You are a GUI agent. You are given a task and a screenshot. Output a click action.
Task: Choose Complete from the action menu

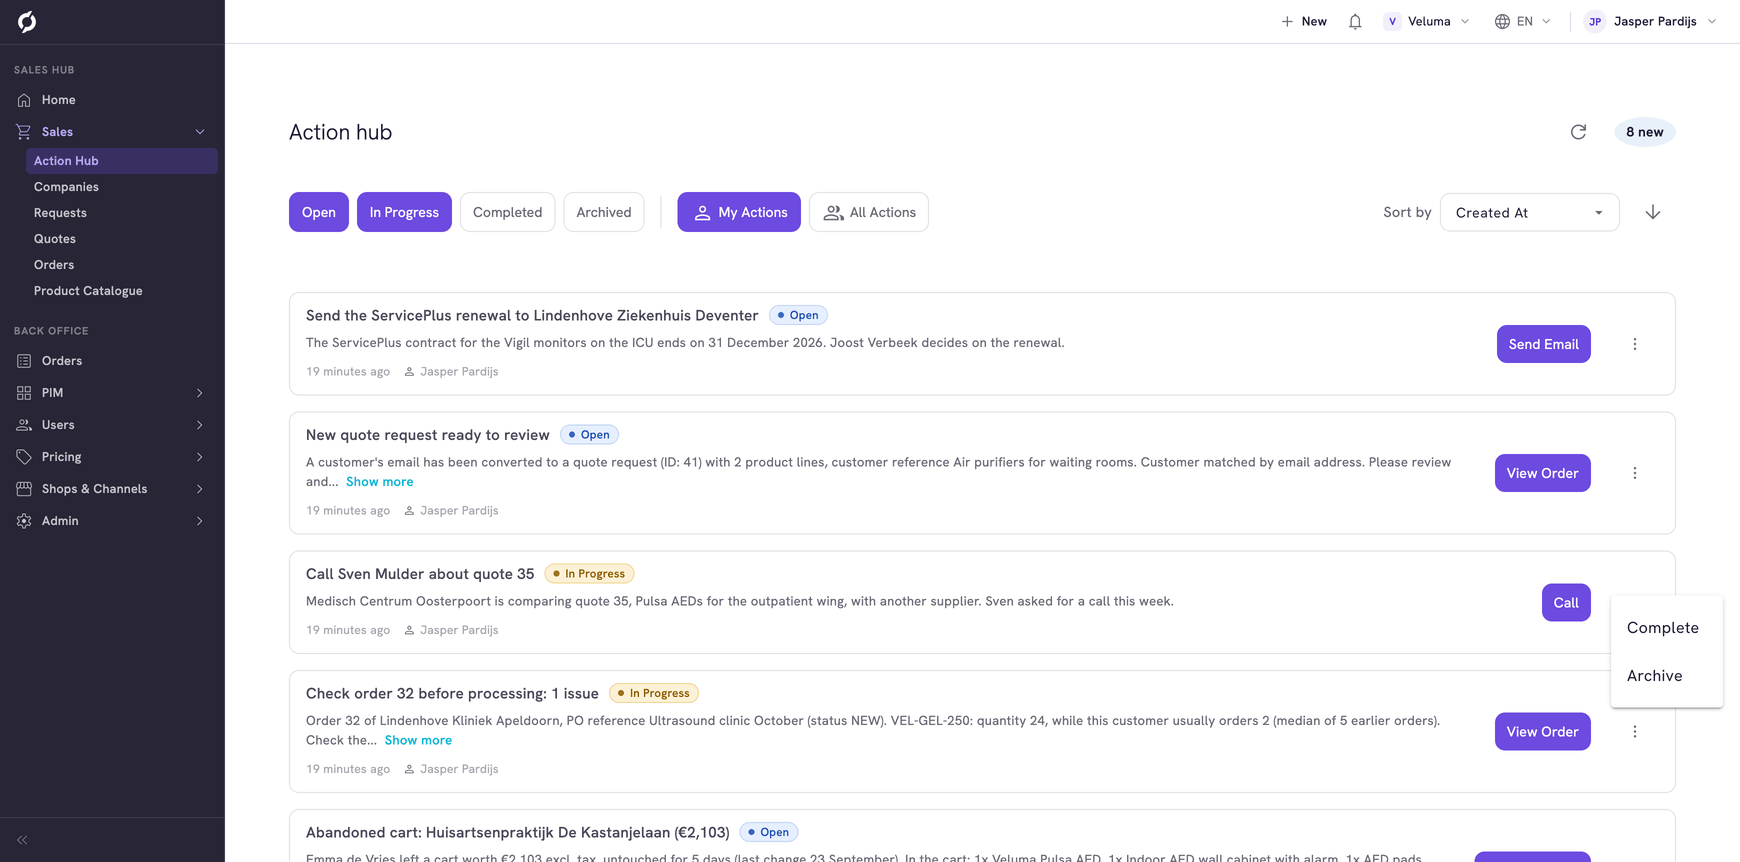pyautogui.click(x=1666, y=628)
